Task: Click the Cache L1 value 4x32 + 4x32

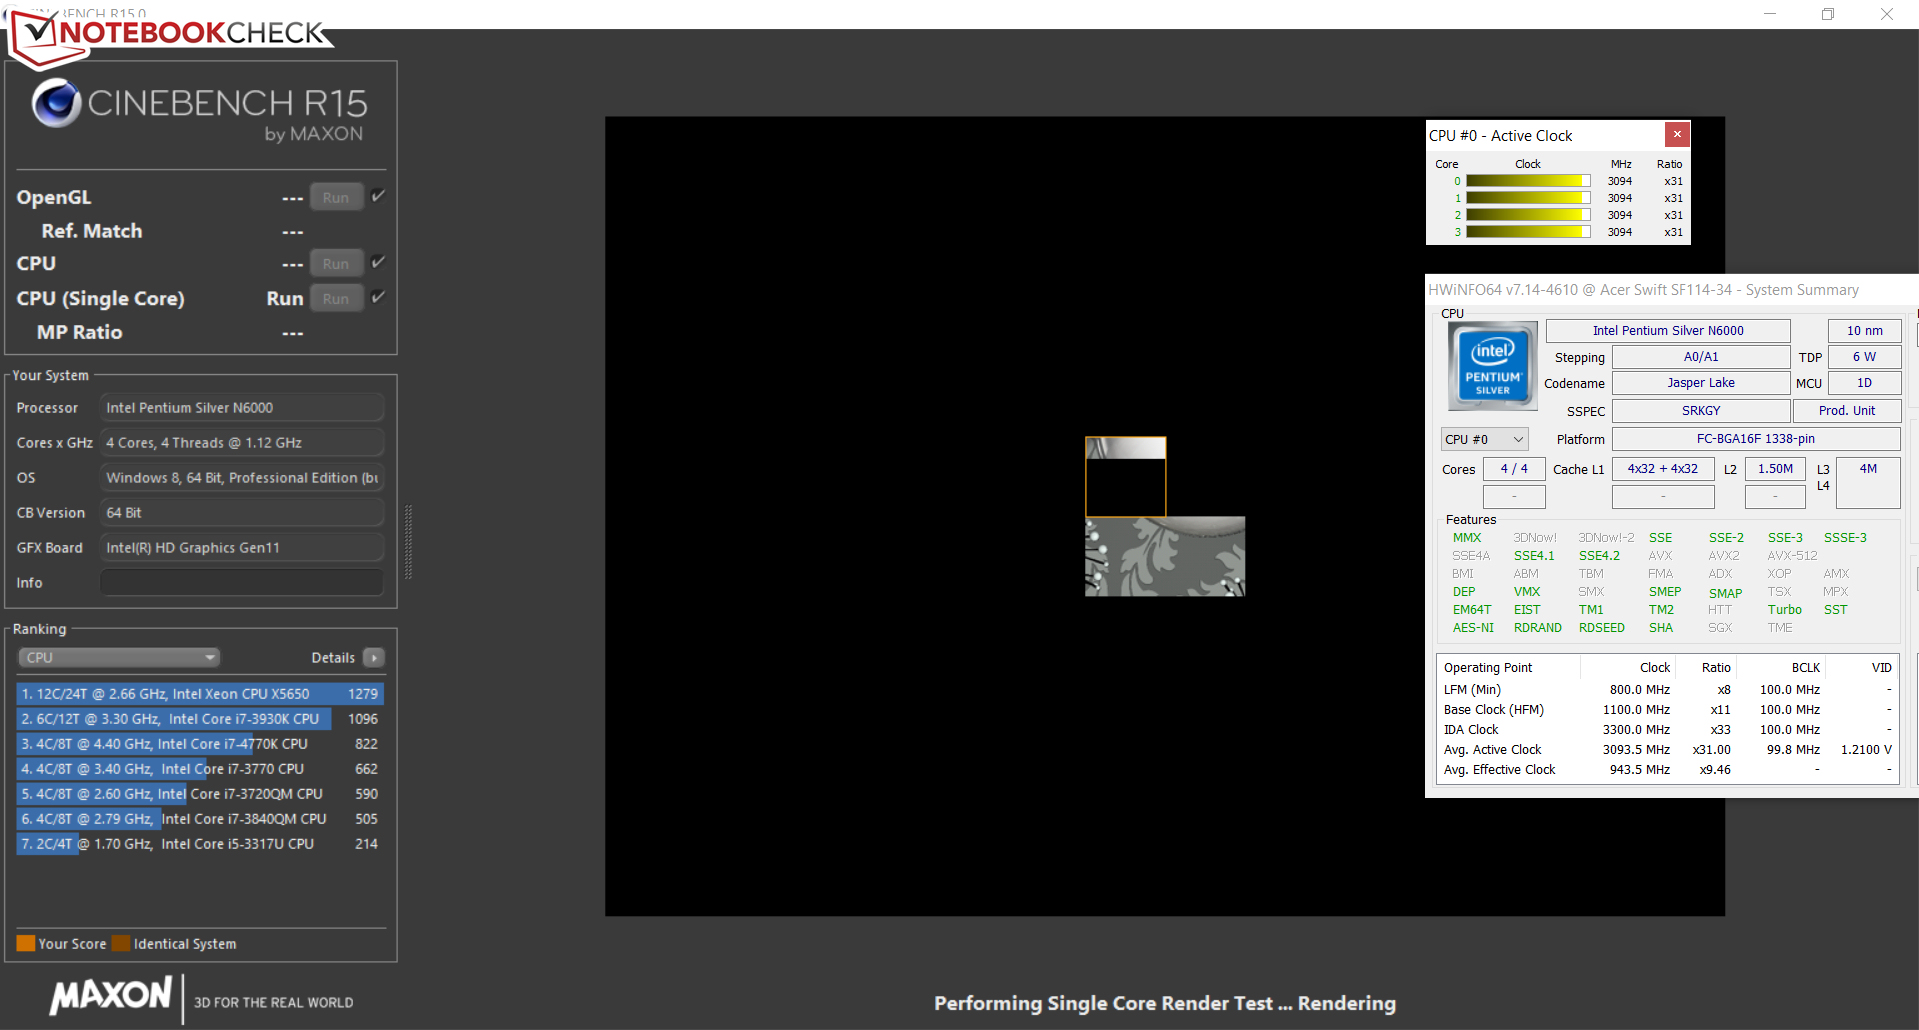Action: coord(1663,469)
